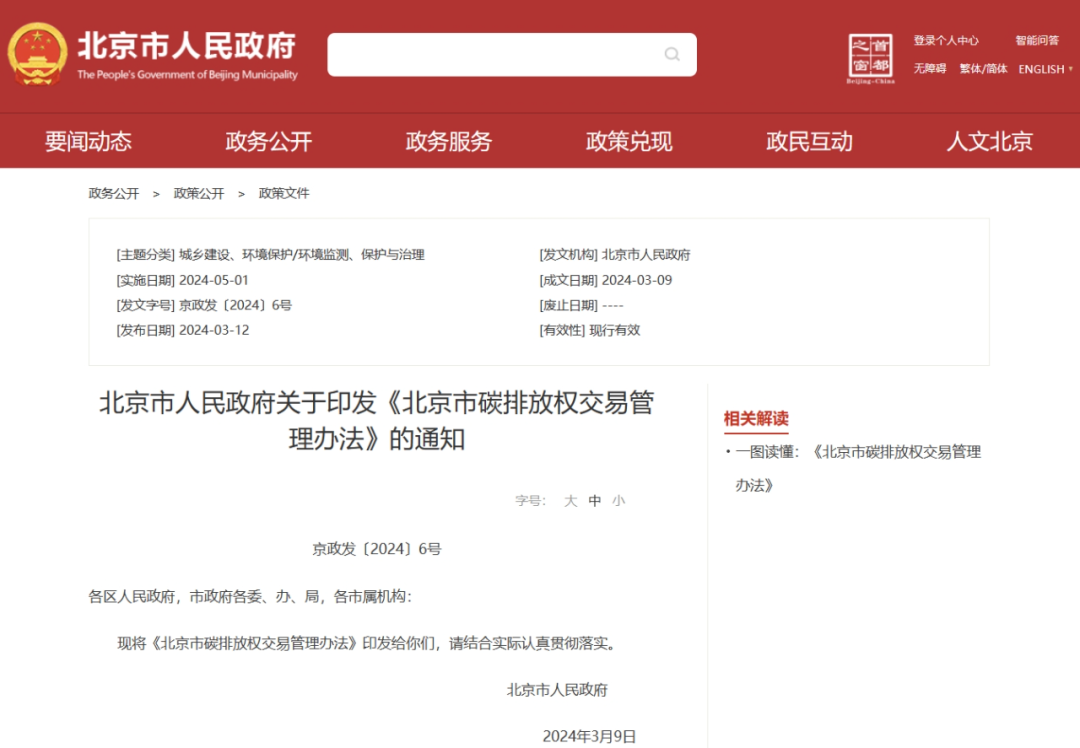Click the 政策公开 breadcrumb link
This screenshot has width=1080, height=748.
tap(198, 192)
